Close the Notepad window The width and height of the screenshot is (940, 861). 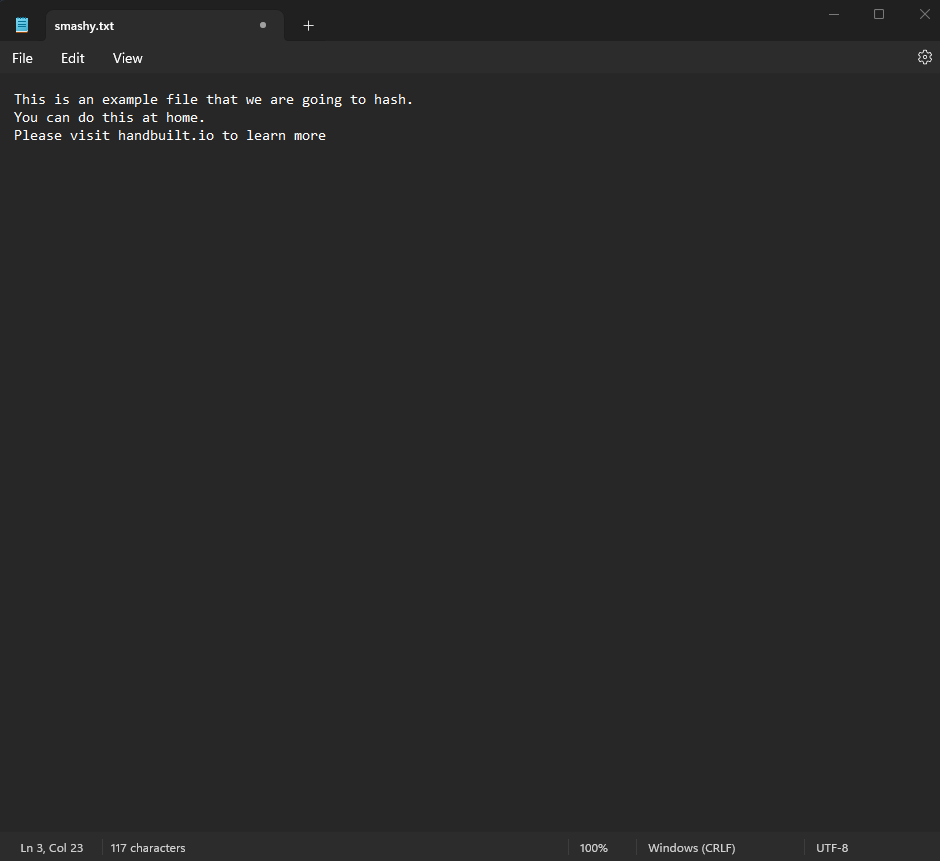[x=924, y=14]
